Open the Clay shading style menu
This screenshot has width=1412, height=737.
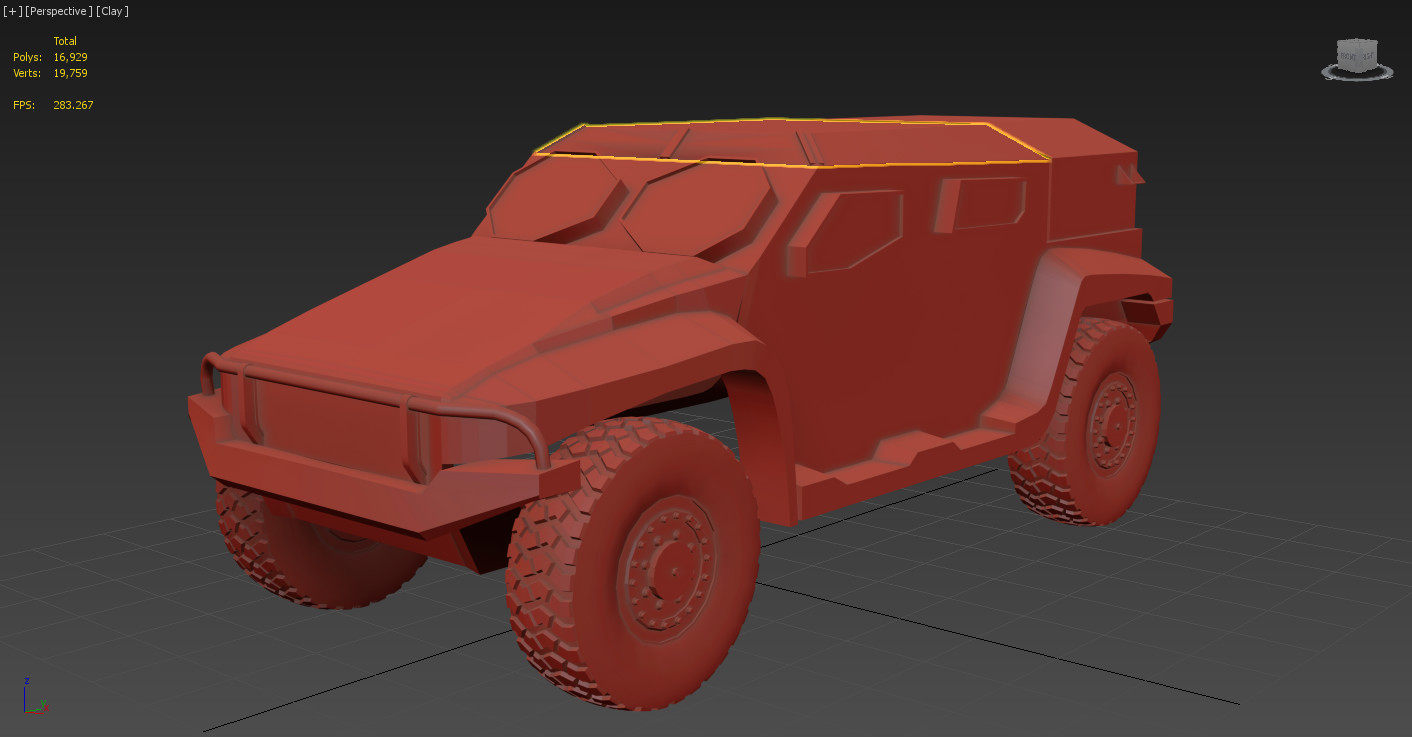point(110,11)
